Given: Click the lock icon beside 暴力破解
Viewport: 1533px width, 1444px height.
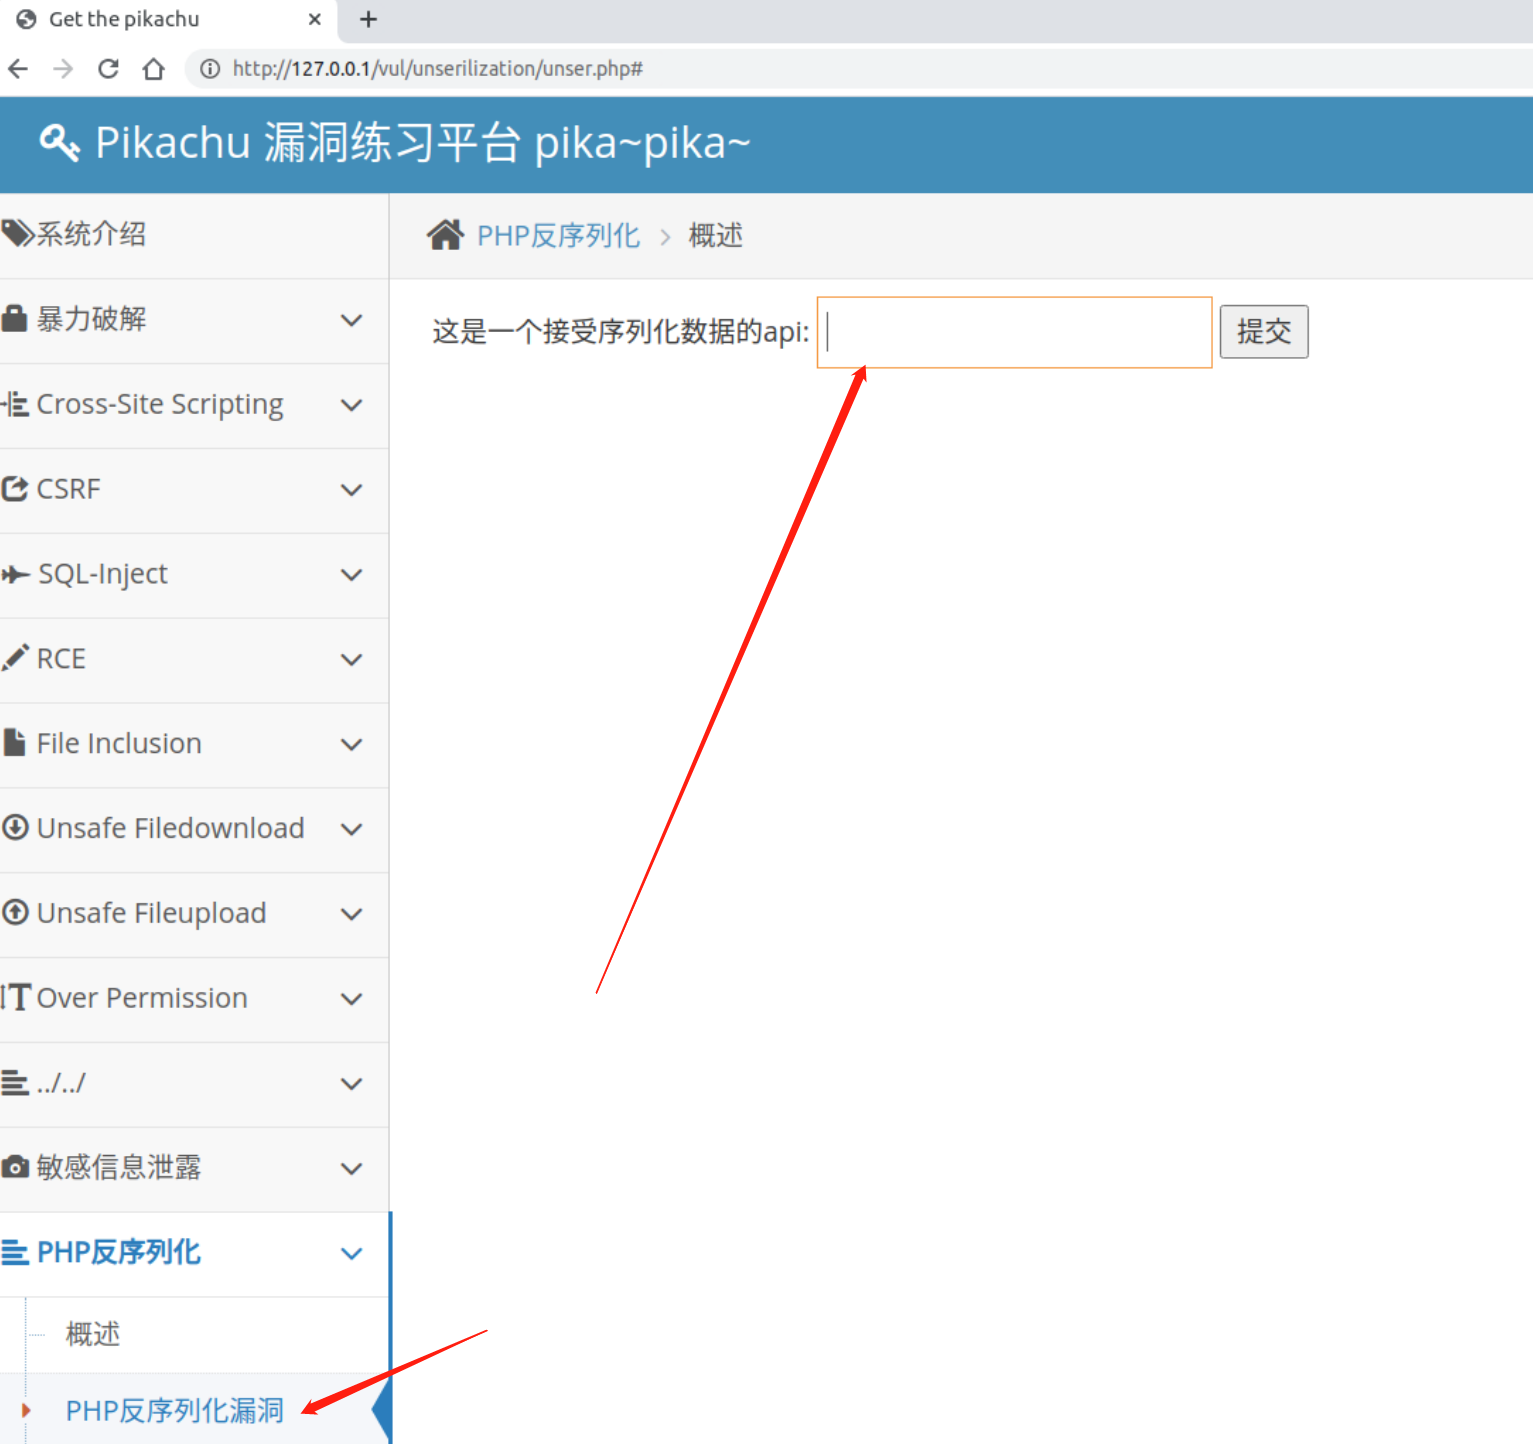Looking at the screenshot, I should pyautogui.click(x=14, y=319).
